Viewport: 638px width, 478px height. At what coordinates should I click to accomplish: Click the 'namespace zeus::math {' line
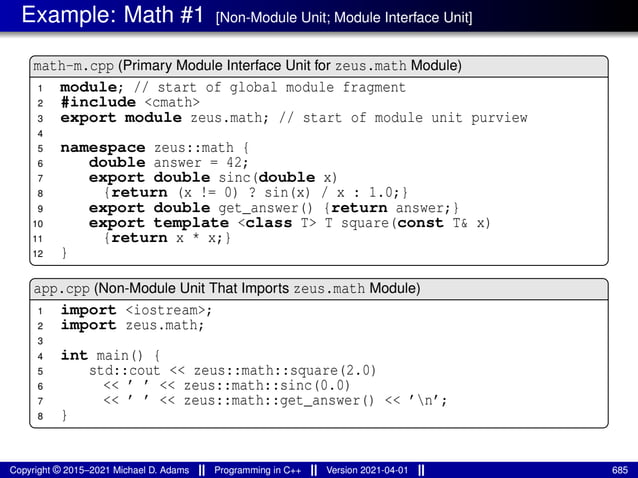click(155, 148)
